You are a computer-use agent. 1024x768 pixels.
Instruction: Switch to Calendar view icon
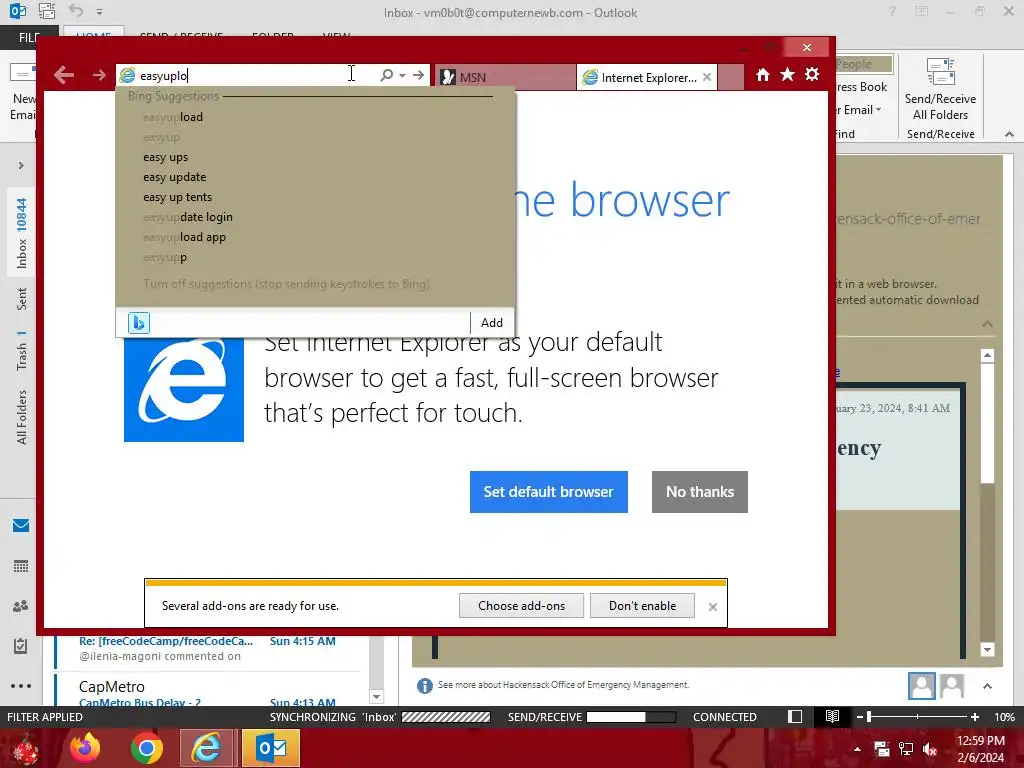(x=20, y=566)
